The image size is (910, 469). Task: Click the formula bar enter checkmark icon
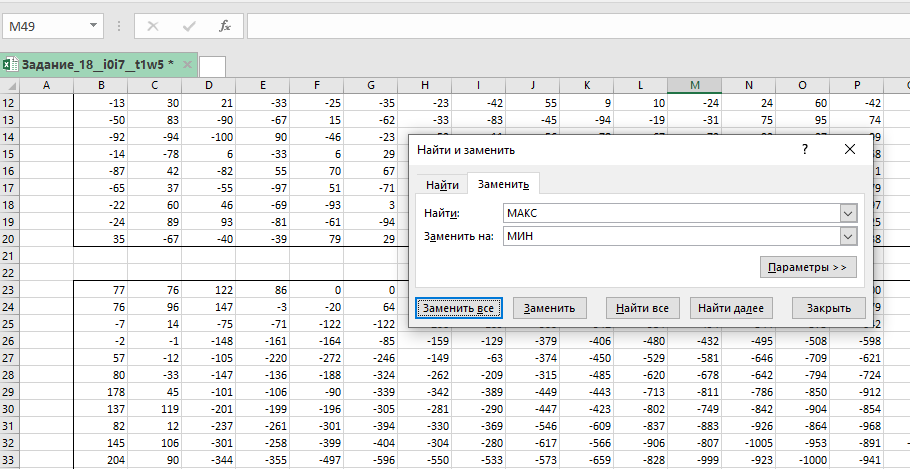(x=189, y=25)
